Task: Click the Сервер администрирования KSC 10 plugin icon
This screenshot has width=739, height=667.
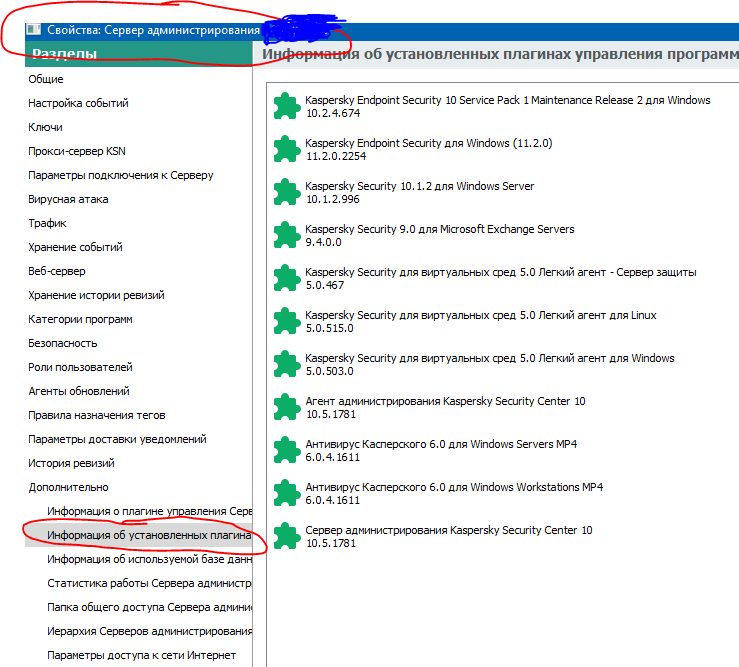Action: pyautogui.click(x=287, y=536)
